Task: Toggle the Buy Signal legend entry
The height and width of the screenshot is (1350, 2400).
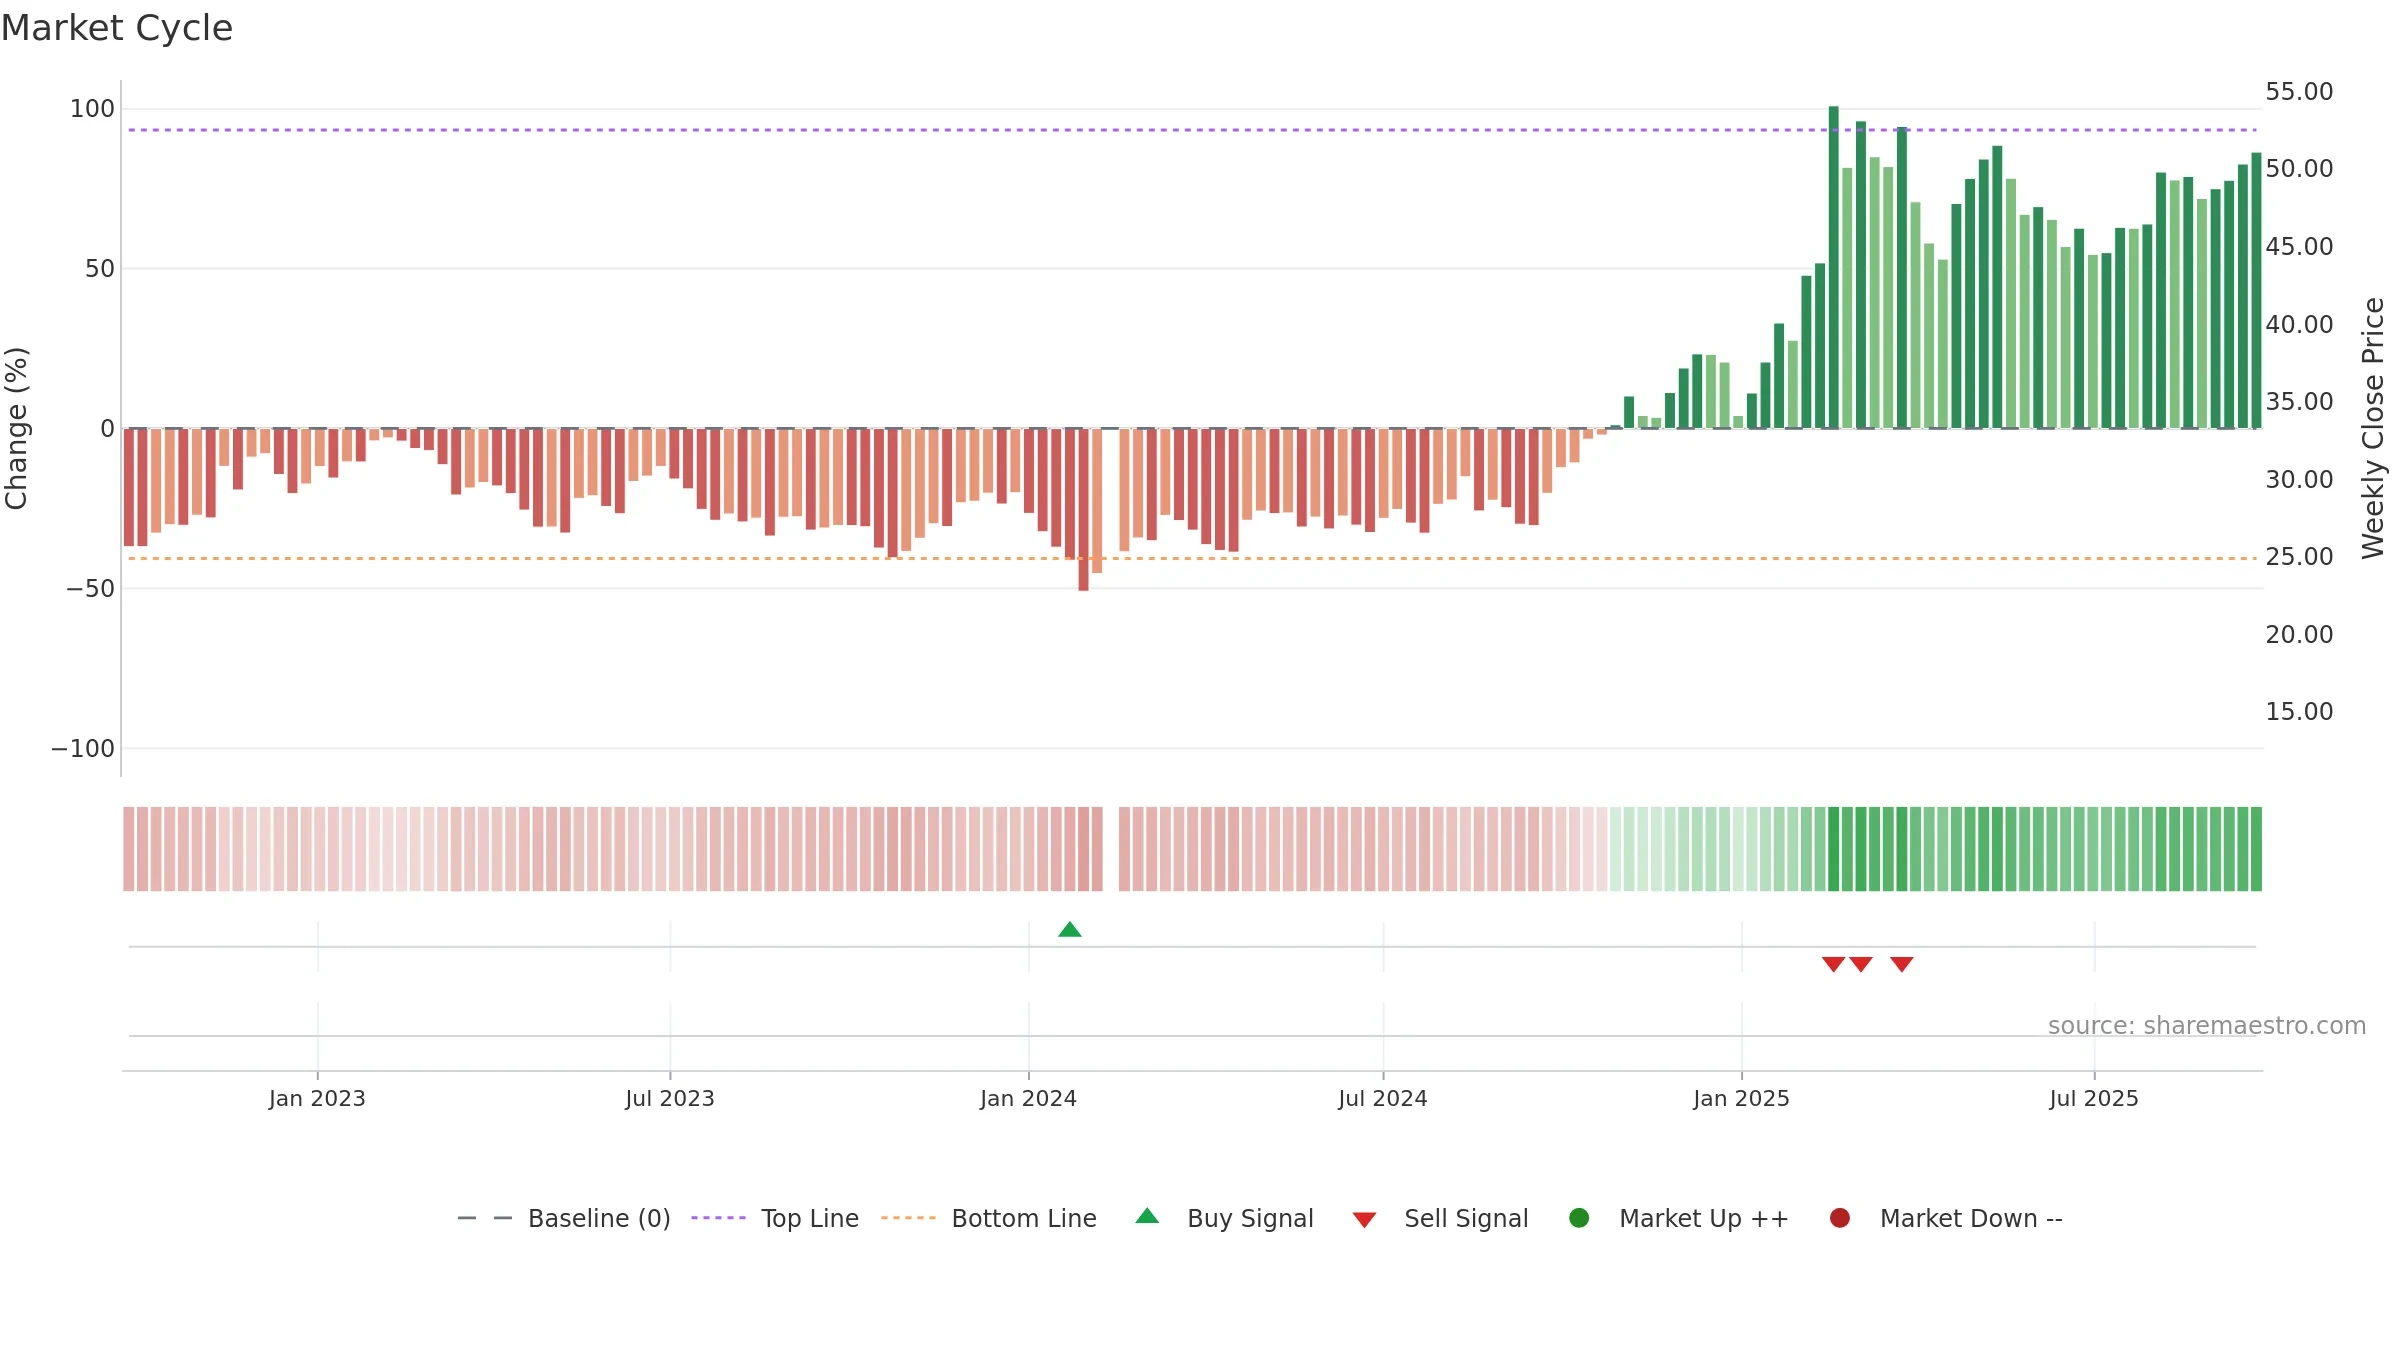Action: 1225,1218
